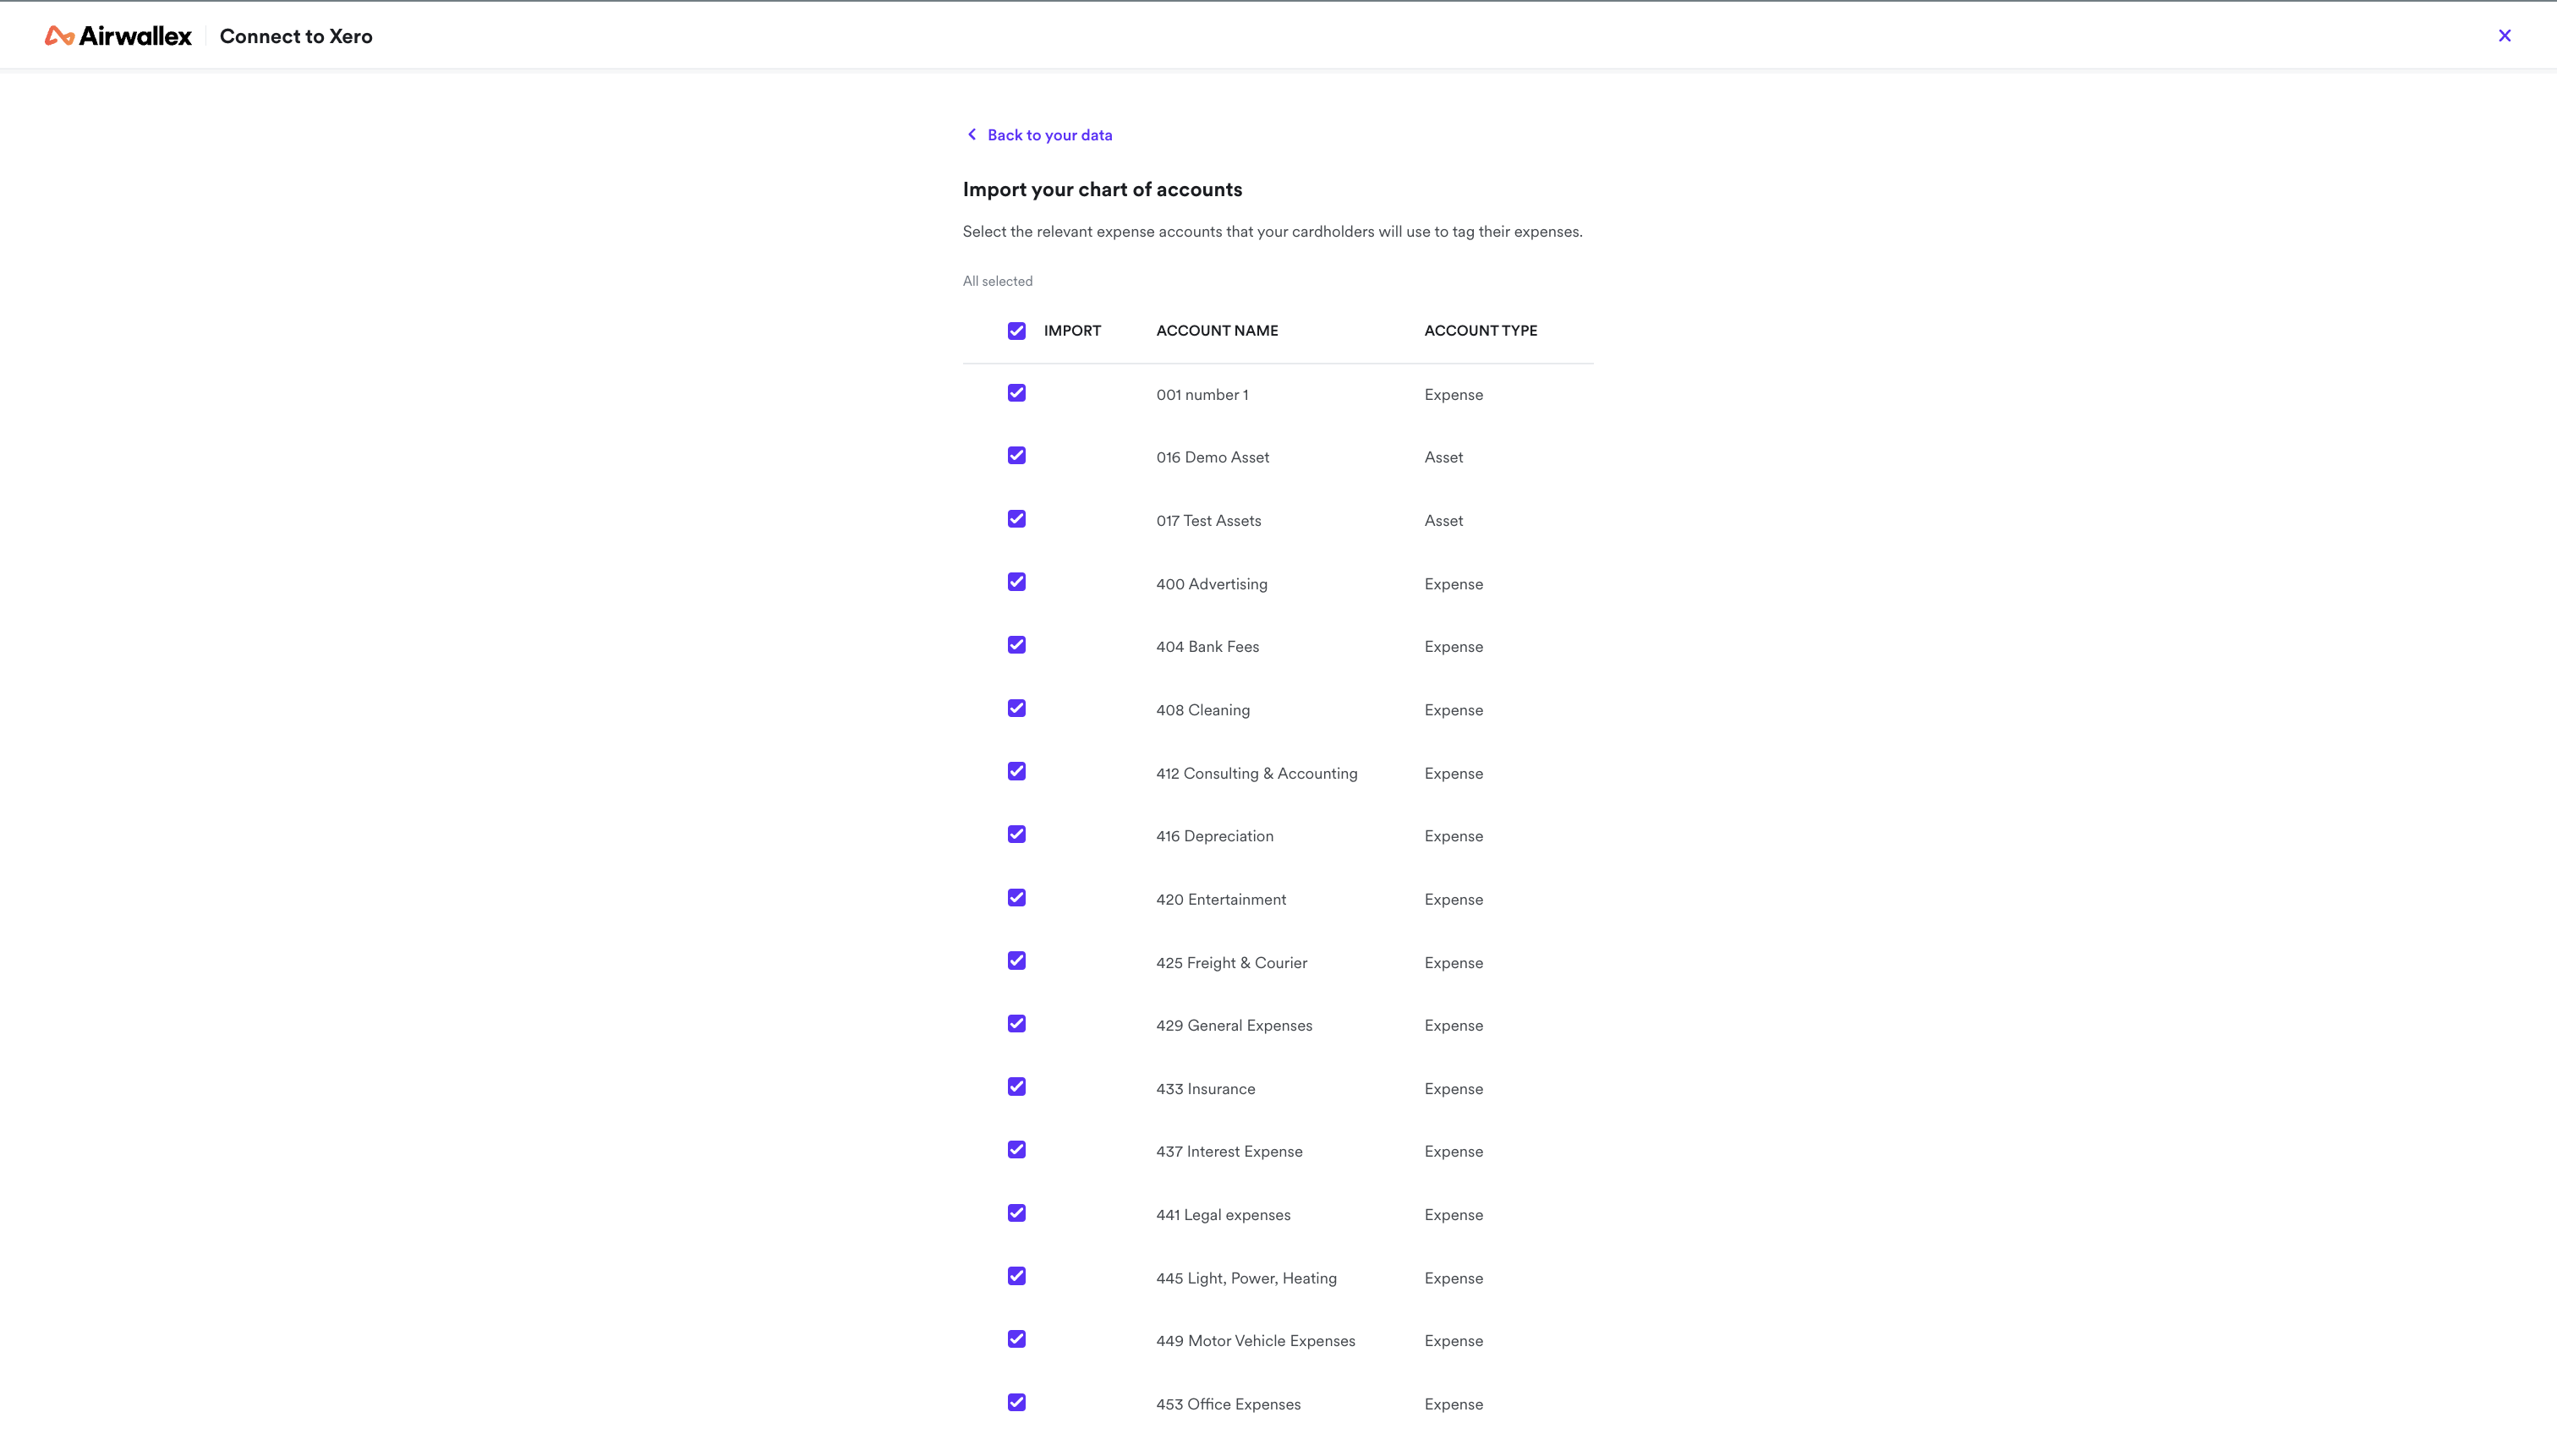Image resolution: width=2557 pixels, height=1456 pixels.
Task: Uncheck the 429 General Expenses account
Action: click(x=1016, y=1024)
